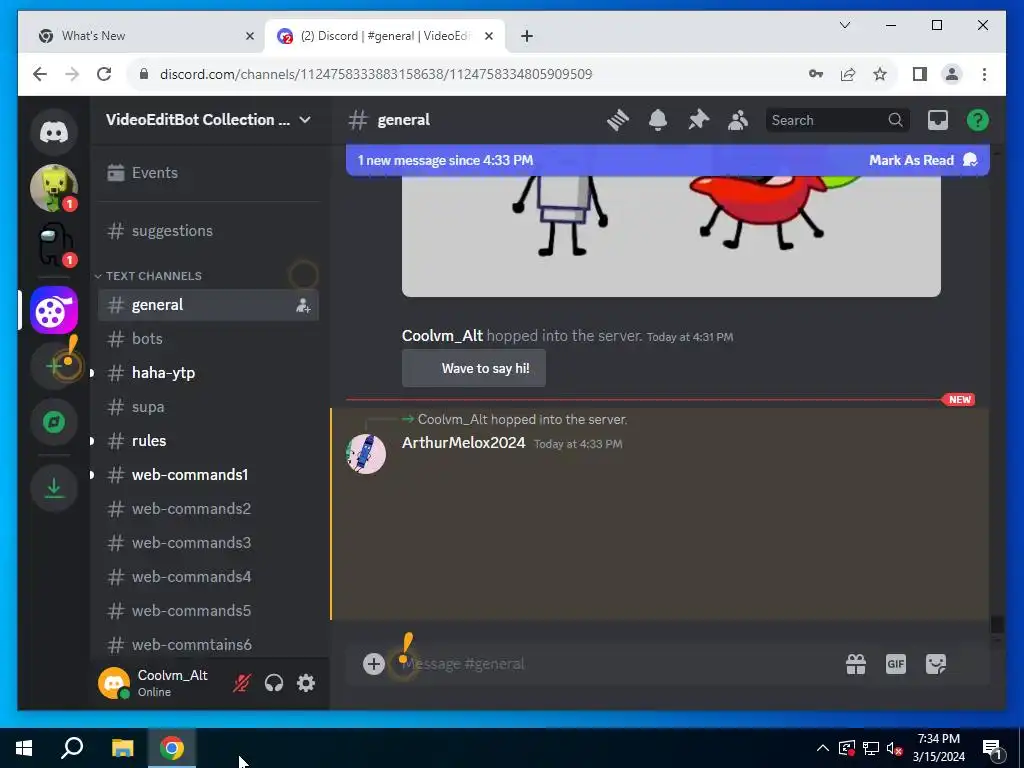This screenshot has width=1024, height=768.
Task: Open the GIF picker button
Action: (895, 664)
